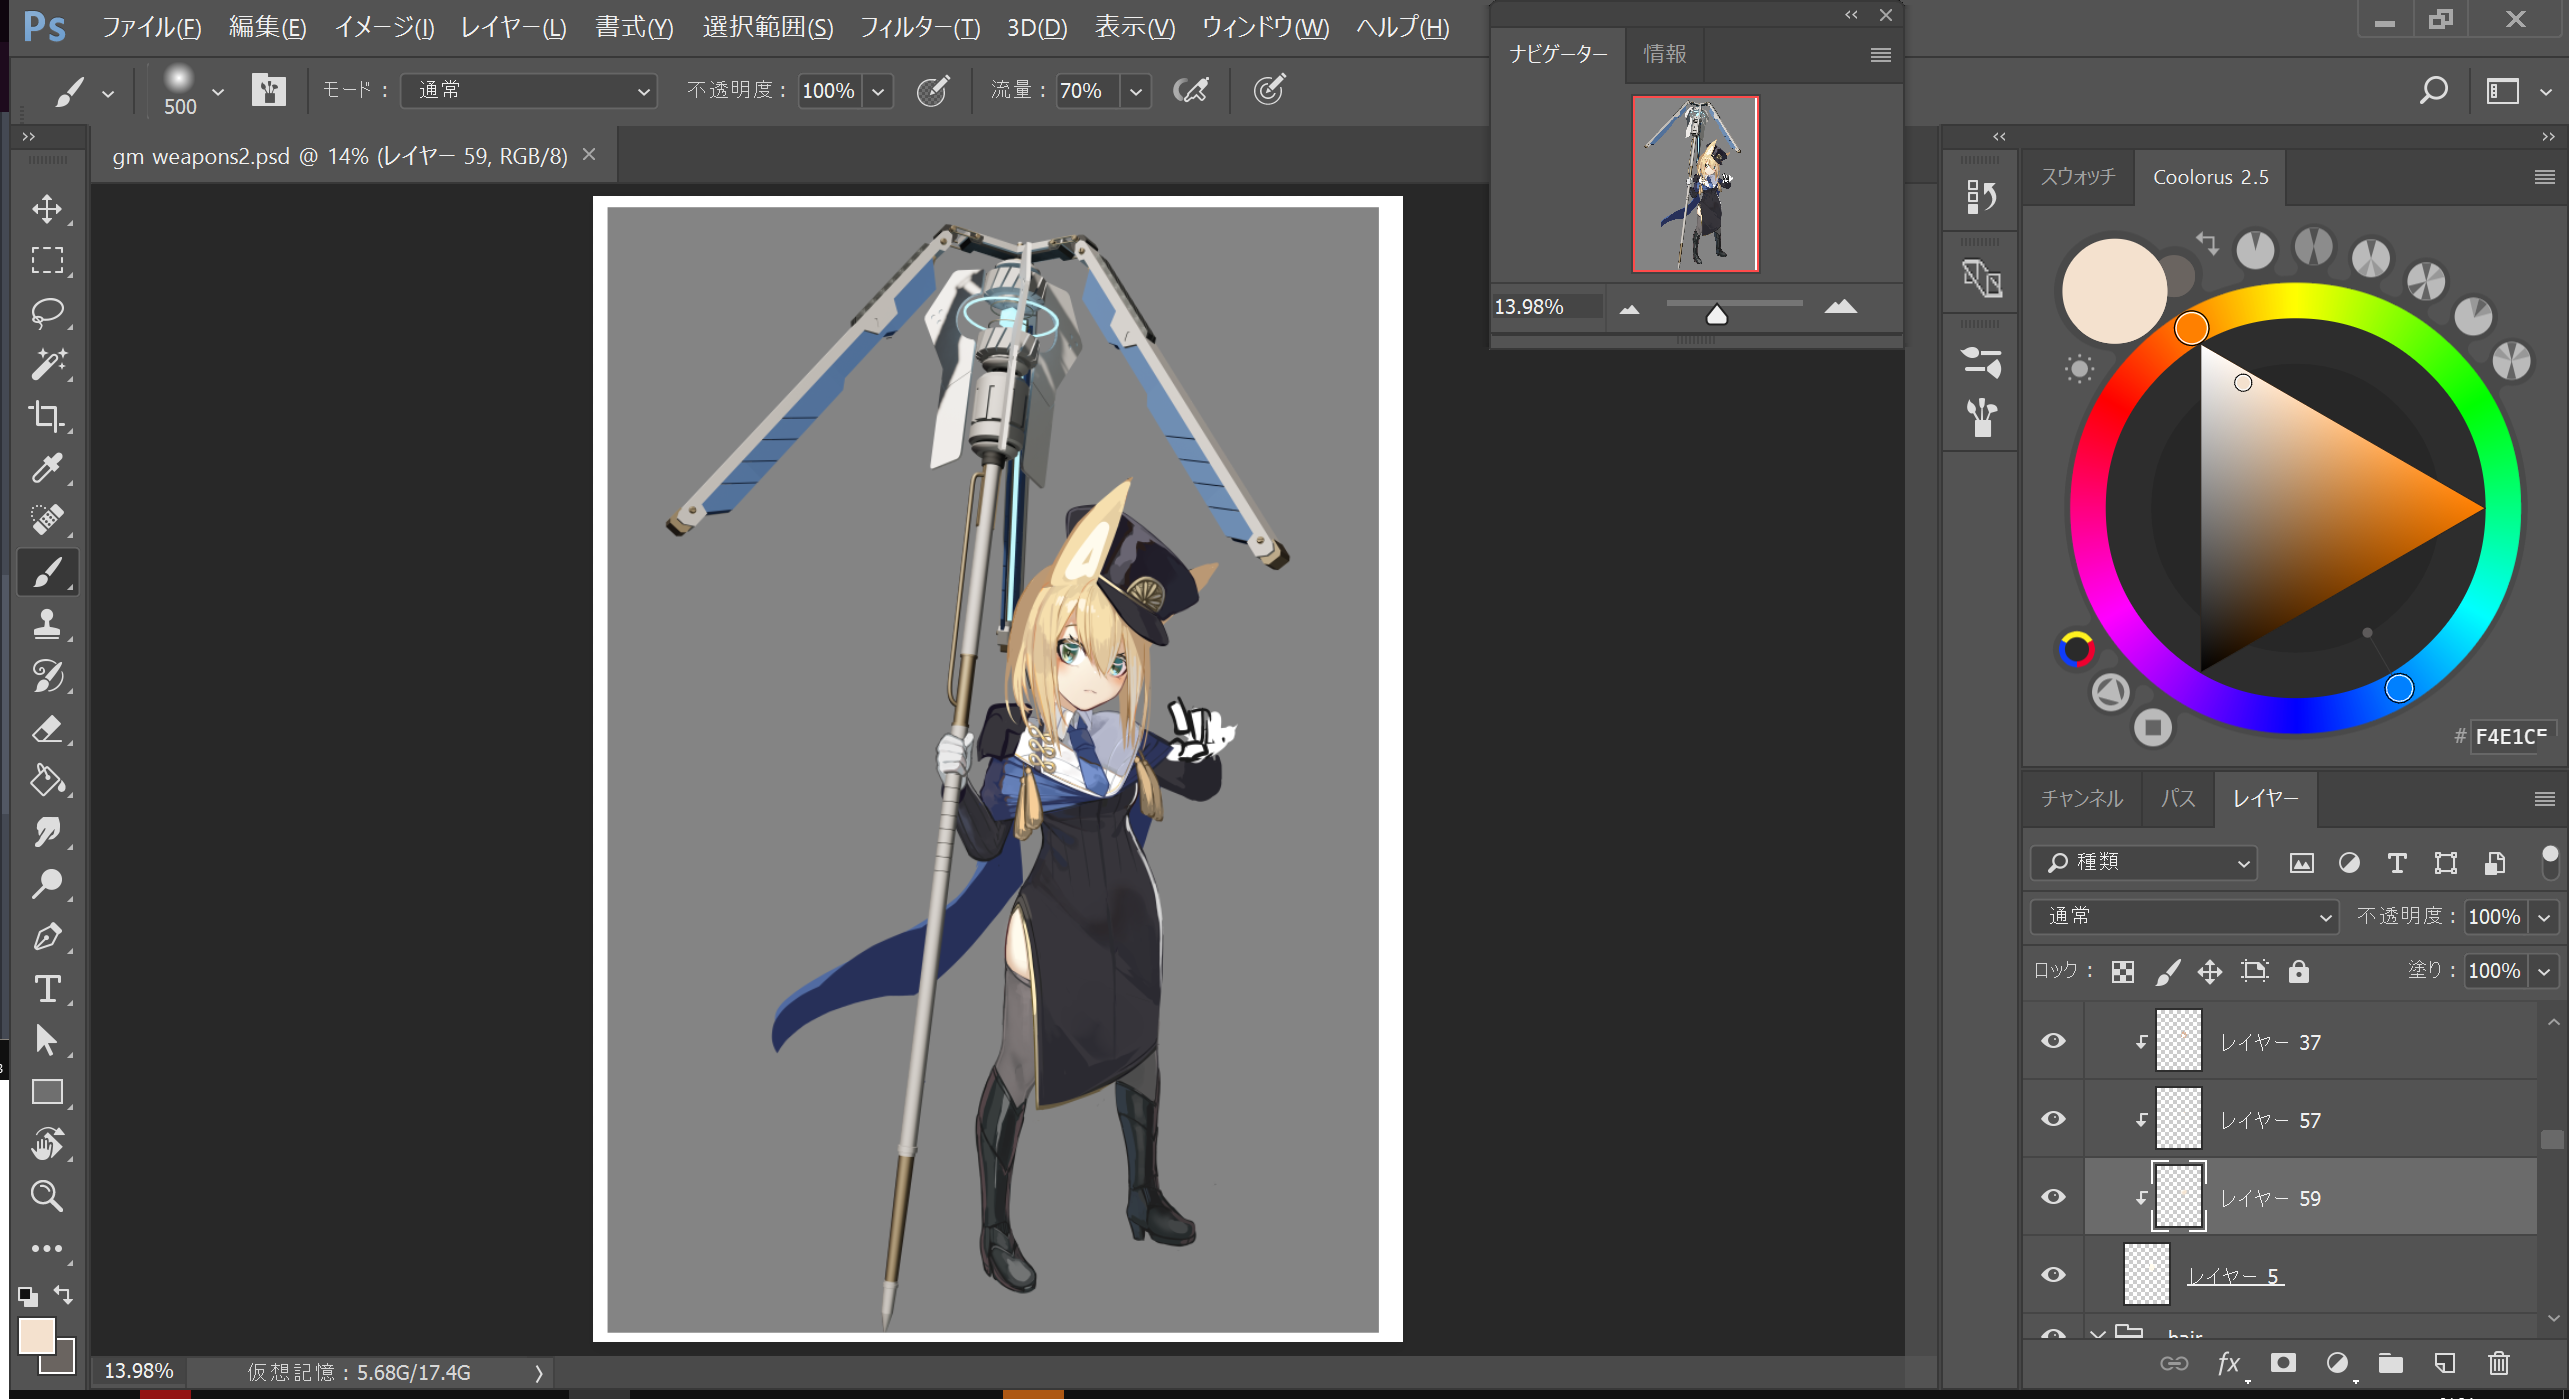Toggle lock transparent pixels

pyautogui.click(x=2122, y=971)
